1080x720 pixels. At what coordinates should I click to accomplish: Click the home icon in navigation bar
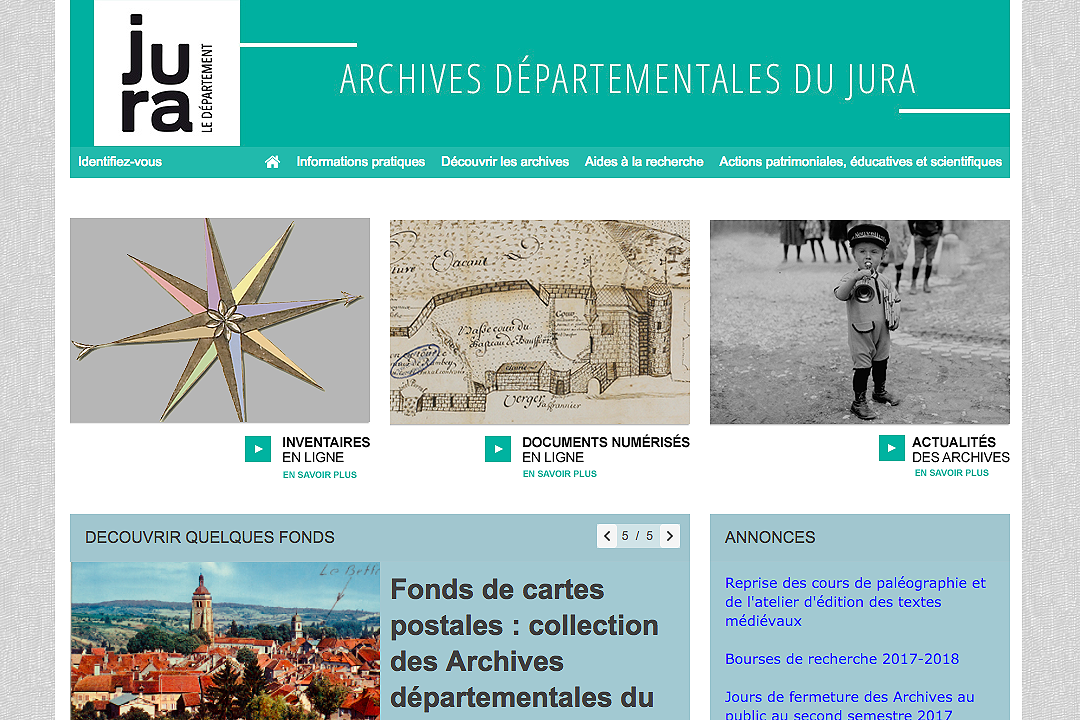272,162
